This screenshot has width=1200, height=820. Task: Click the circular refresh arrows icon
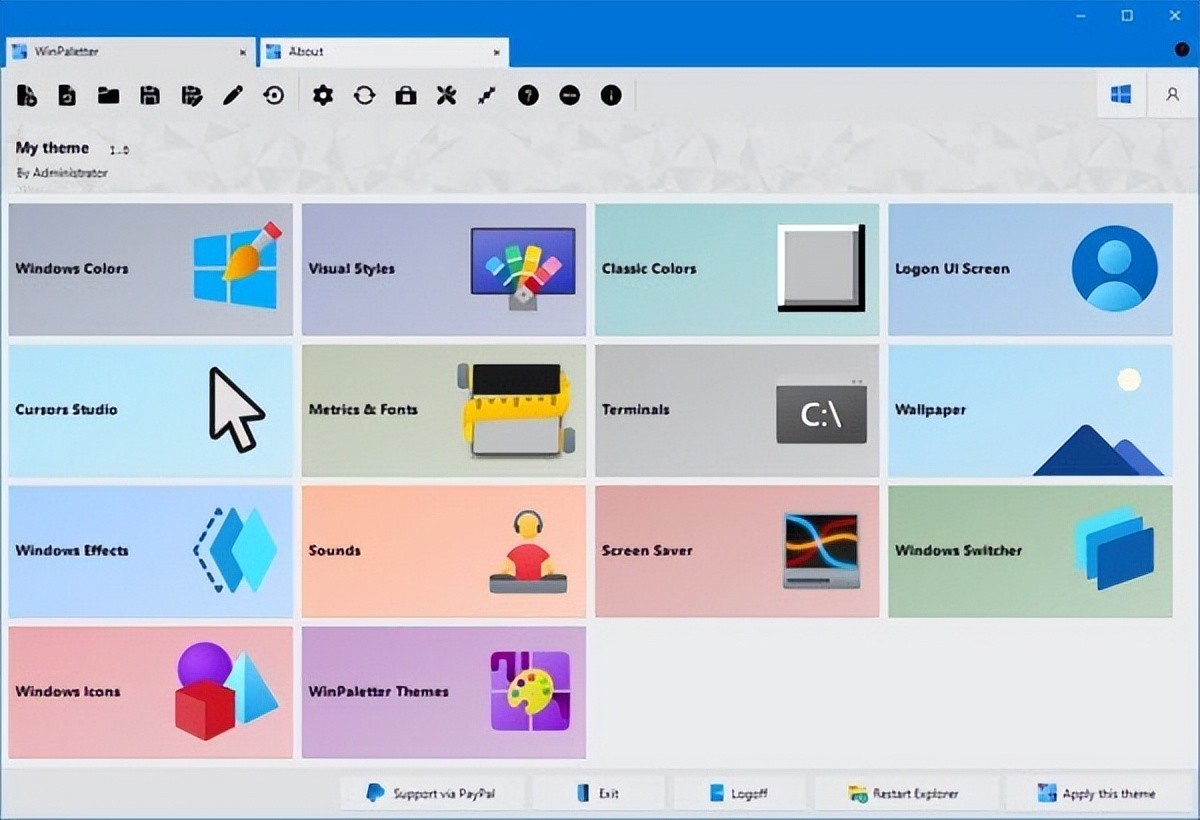(x=364, y=96)
